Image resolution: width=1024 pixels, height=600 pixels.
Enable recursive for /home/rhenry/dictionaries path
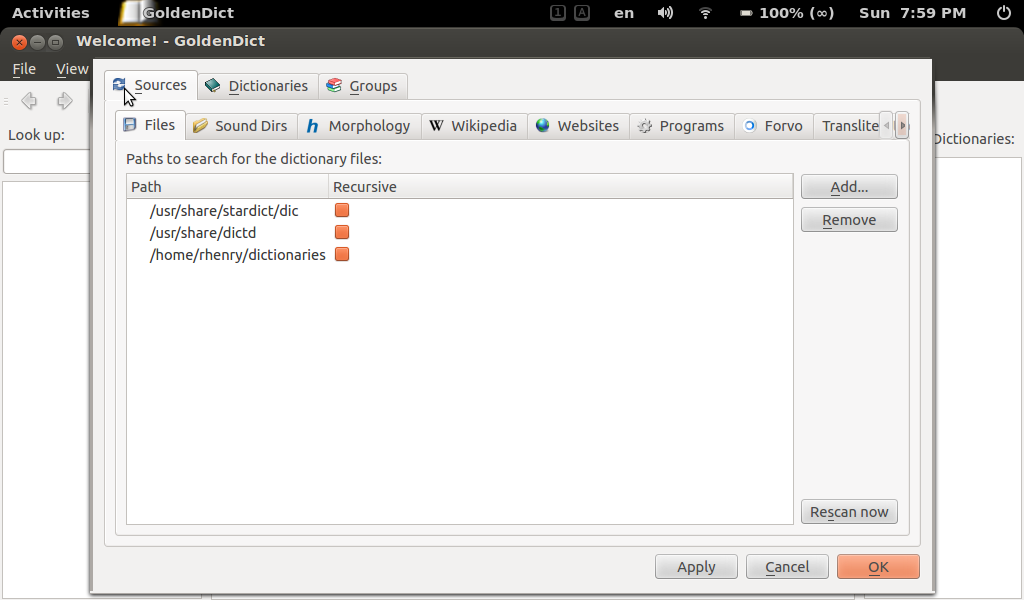[342, 254]
